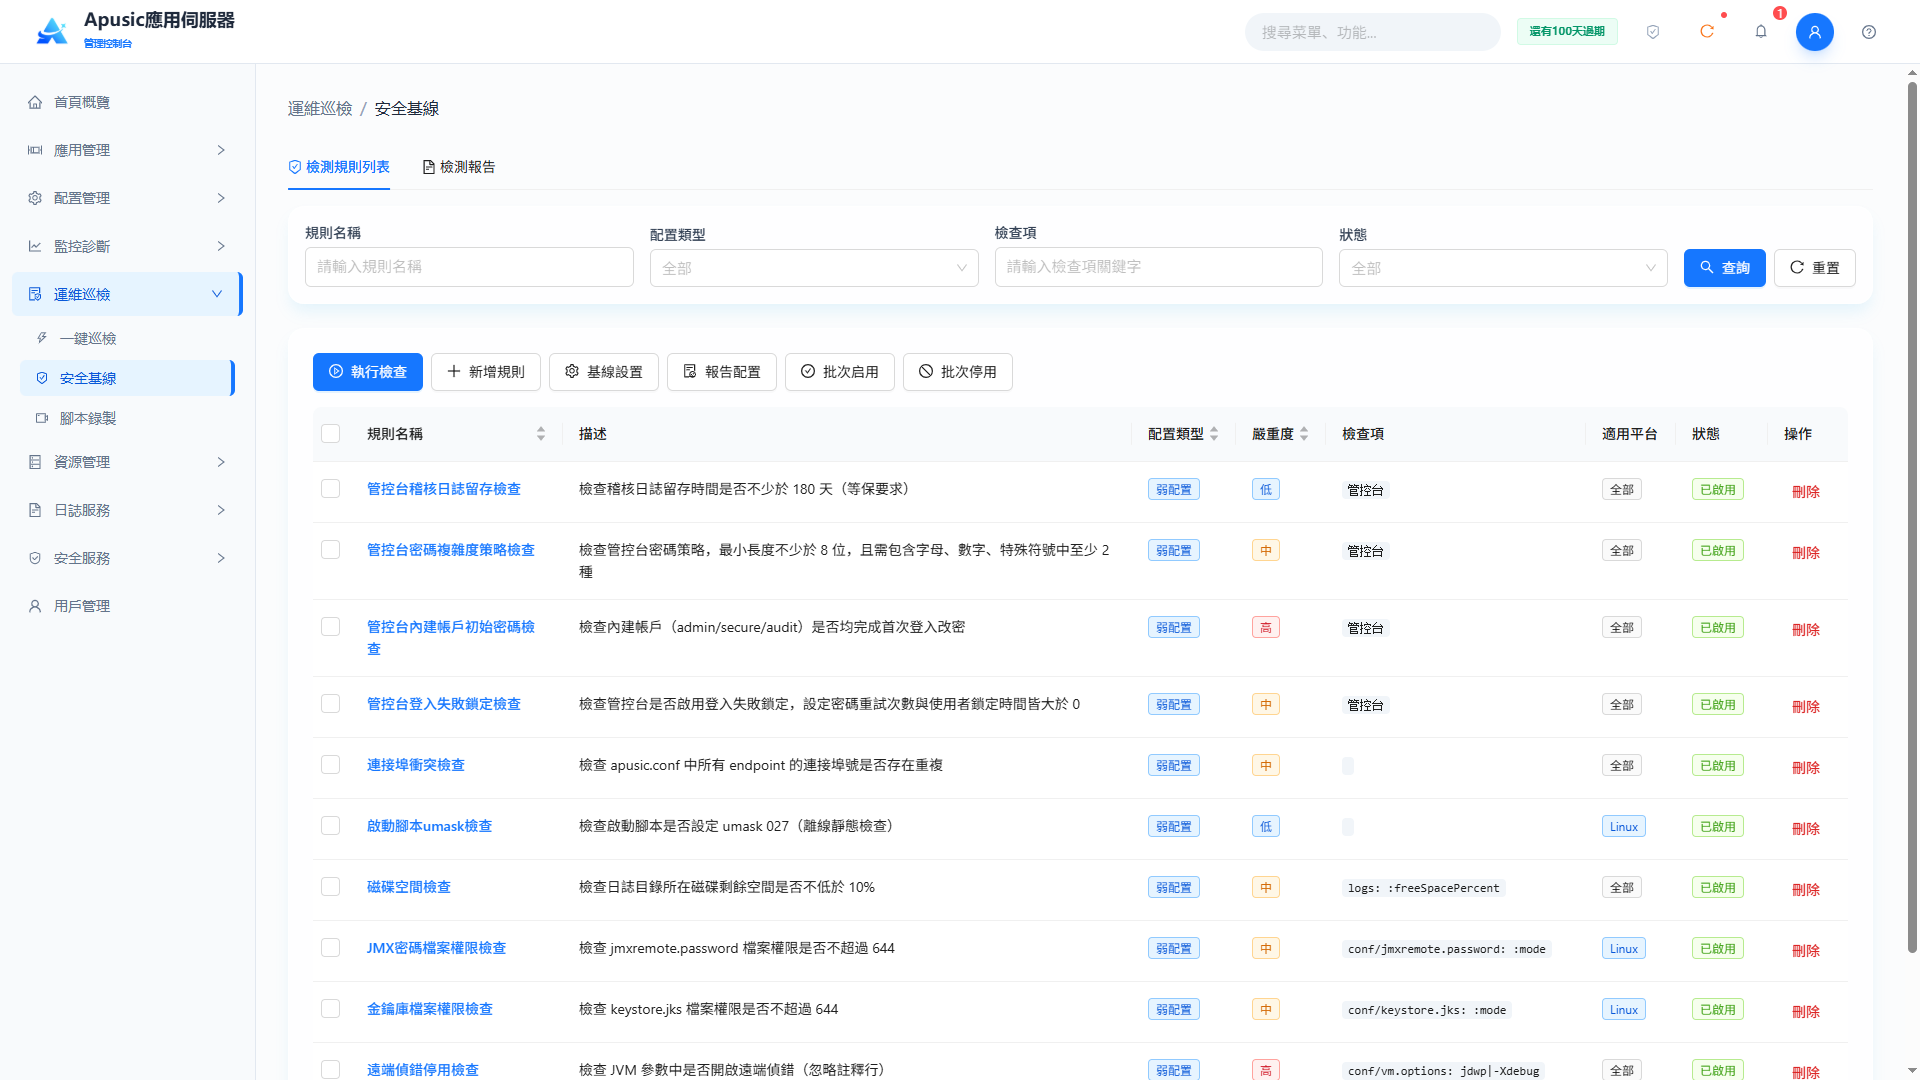Open the 狀態 filter dropdown
Screen dimensions: 1920x1080
click(1503, 268)
